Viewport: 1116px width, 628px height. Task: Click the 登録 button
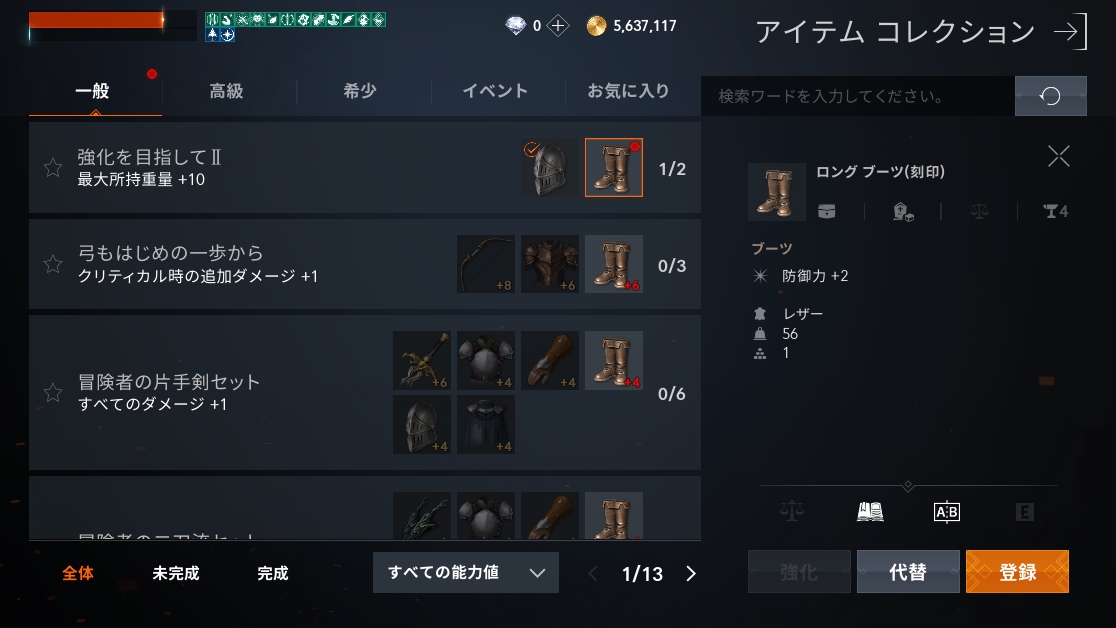click(1017, 572)
